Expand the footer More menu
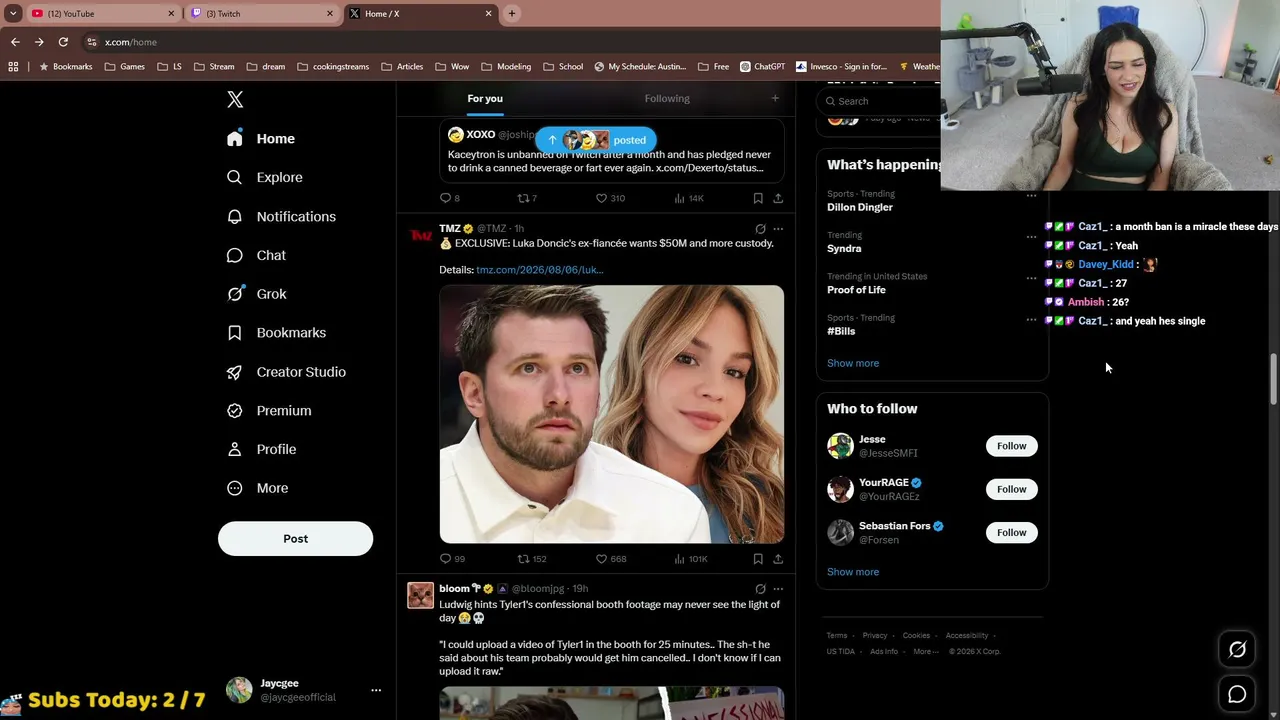This screenshot has height=720, width=1280. (925, 651)
